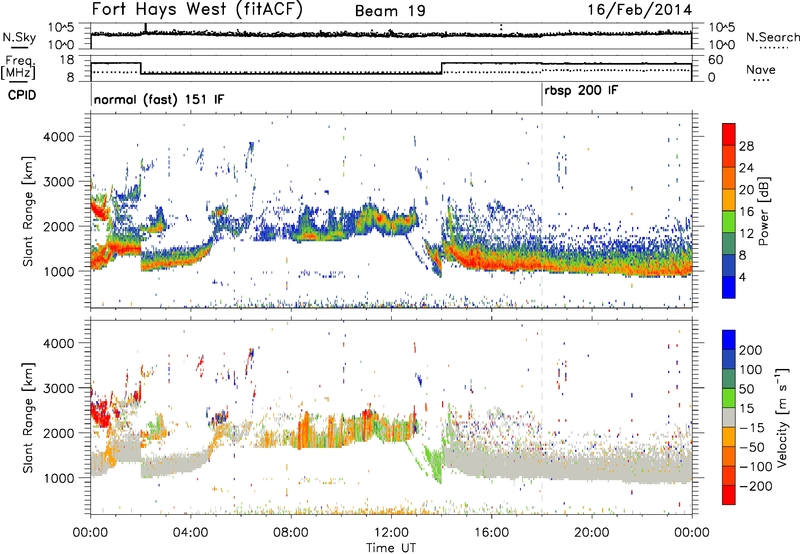800x554 pixels.
Task: Select the '4' power colorbar label
Action: coord(743,277)
